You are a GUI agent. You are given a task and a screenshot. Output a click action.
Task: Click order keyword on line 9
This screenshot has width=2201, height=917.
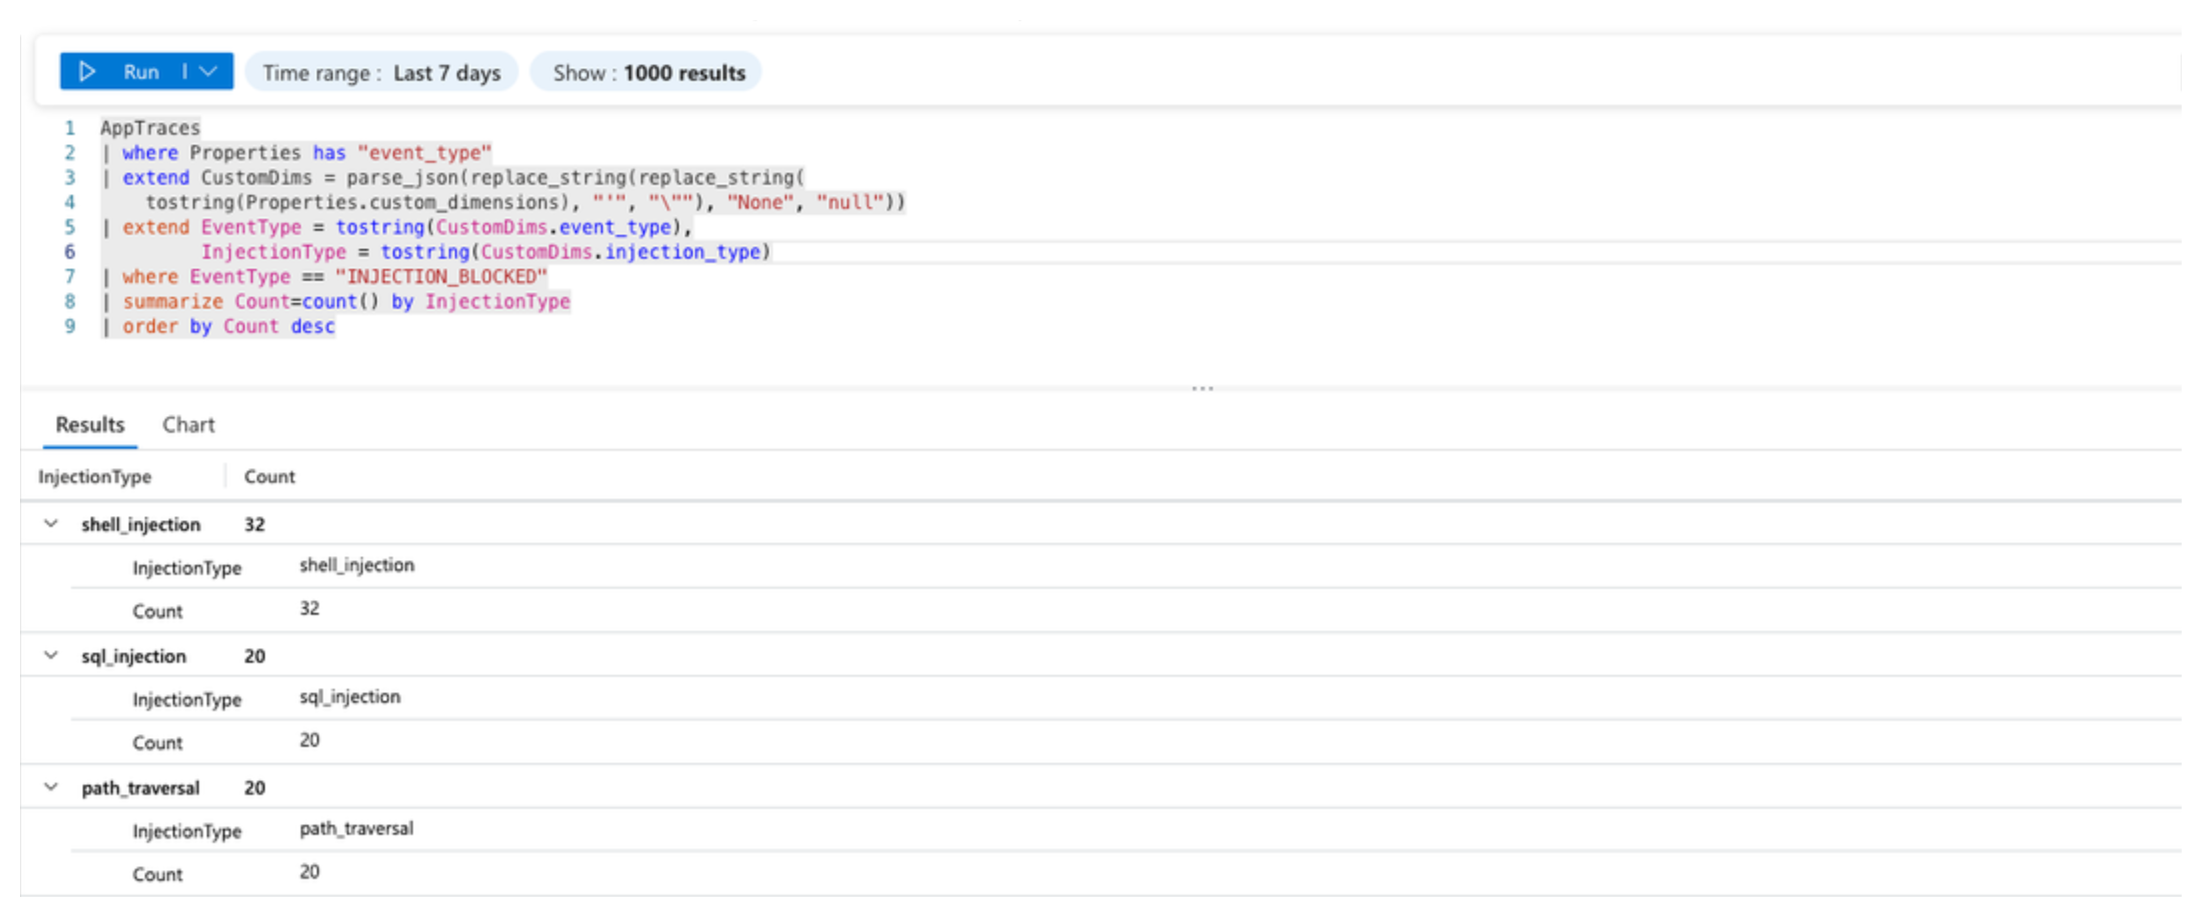tap(150, 327)
